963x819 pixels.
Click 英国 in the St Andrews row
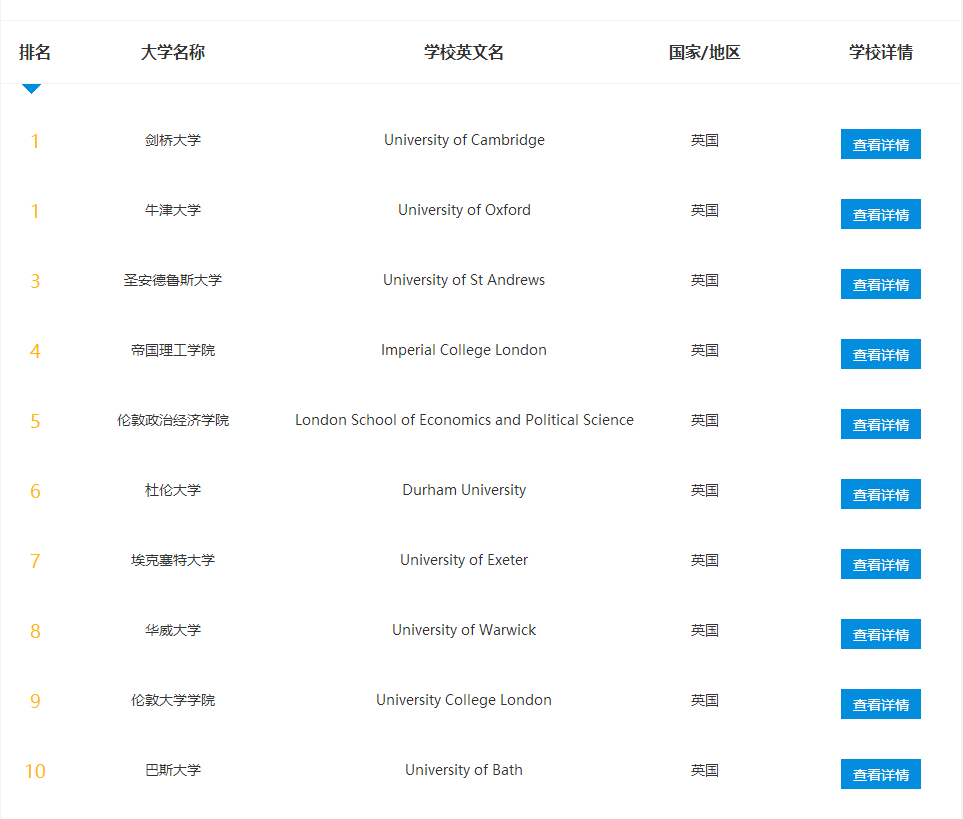click(704, 281)
